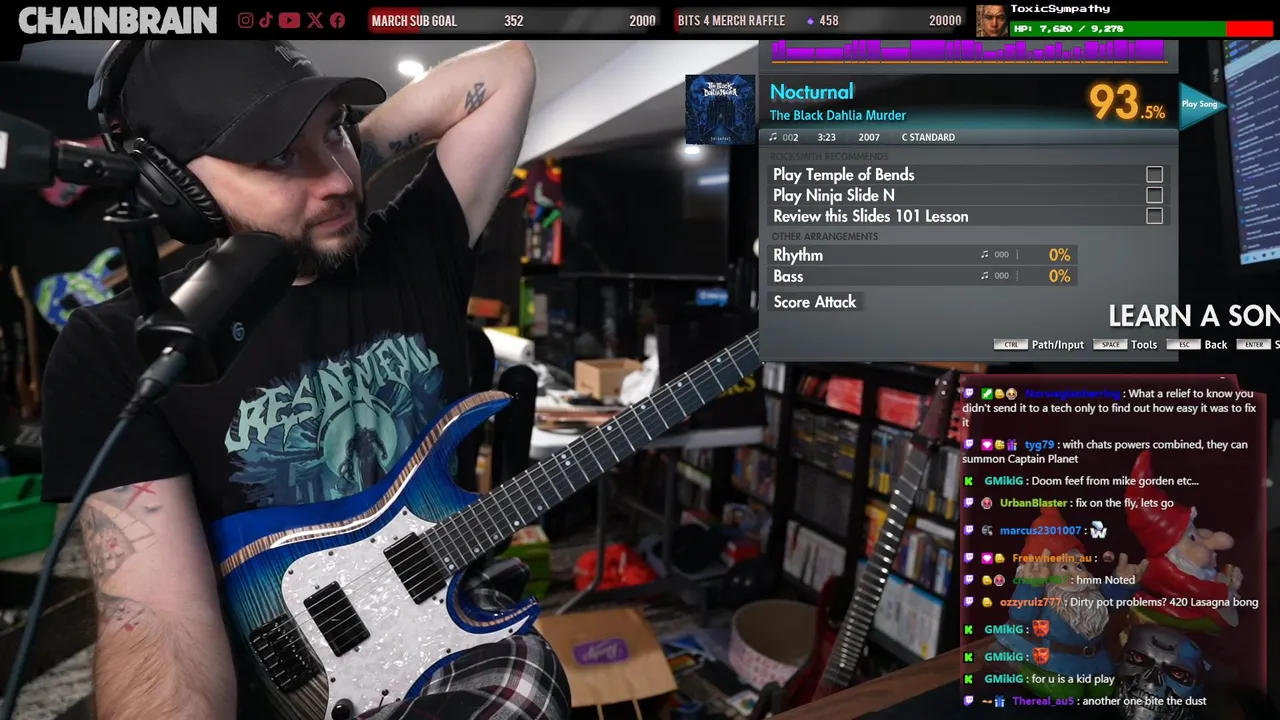1280x720 pixels.
Task: Click the ToxicSympathy avatar image
Action: (x=992, y=20)
